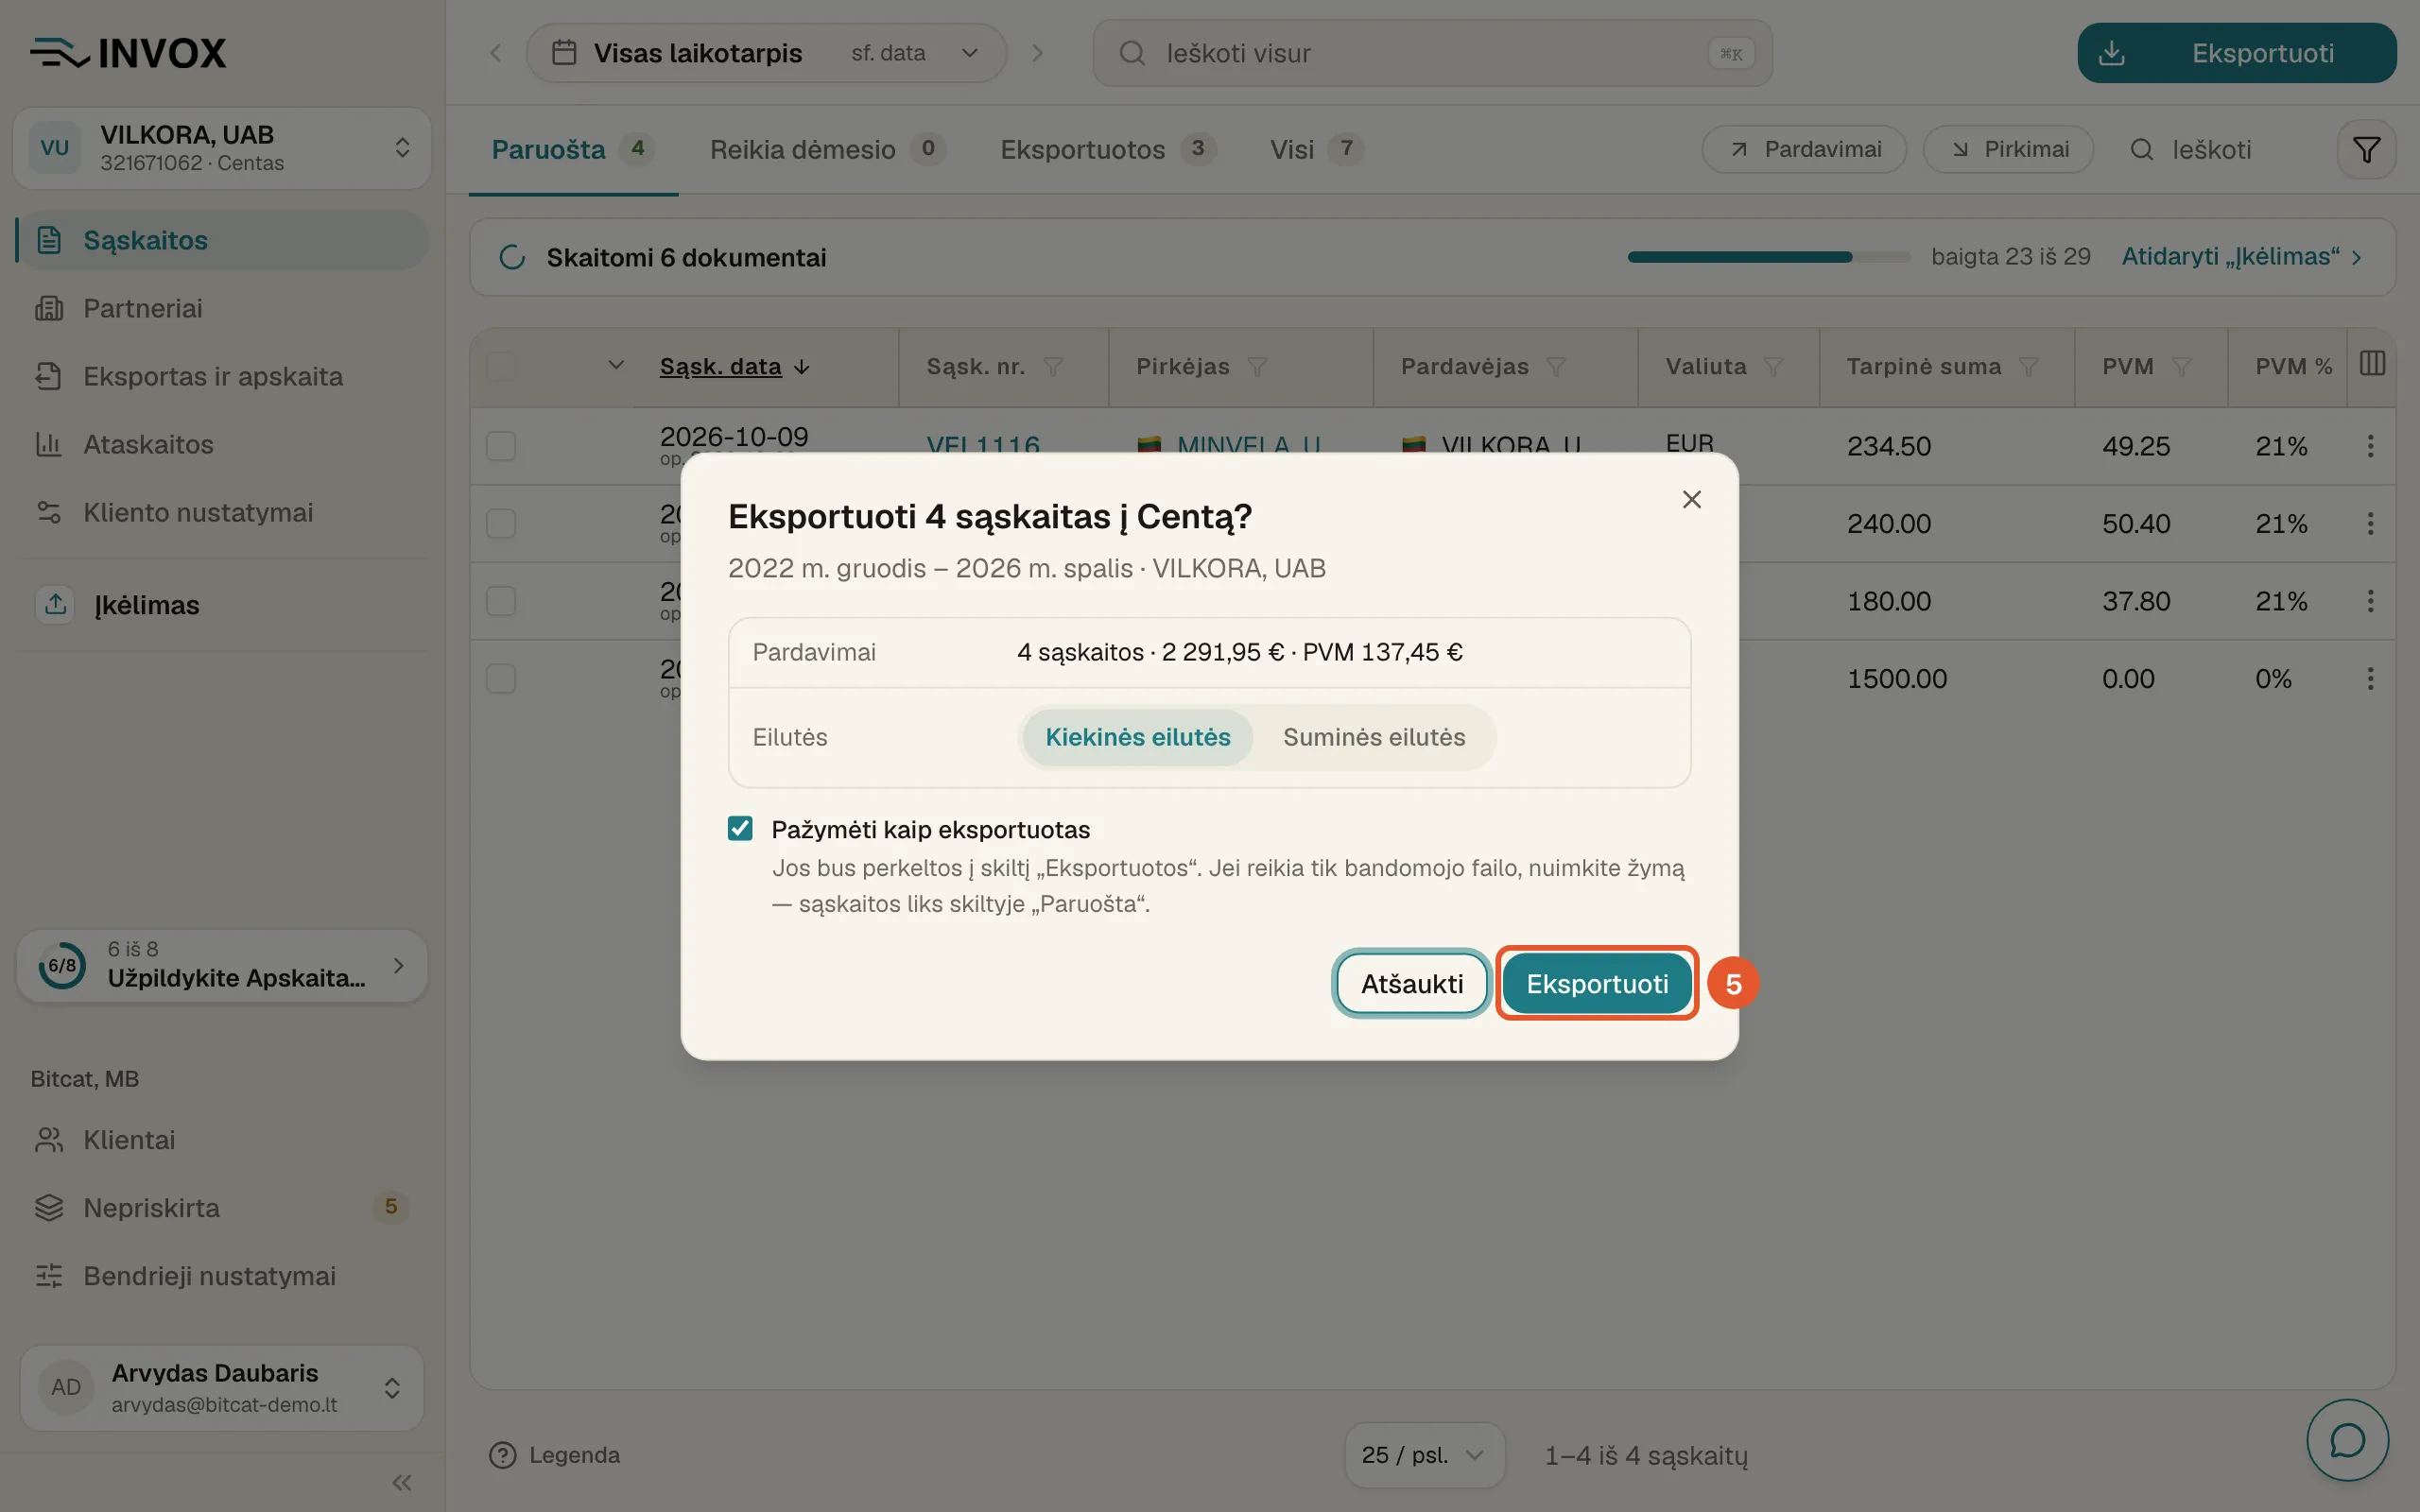Open Paruošta tab
2420x1512 pixels.
tap(573, 150)
